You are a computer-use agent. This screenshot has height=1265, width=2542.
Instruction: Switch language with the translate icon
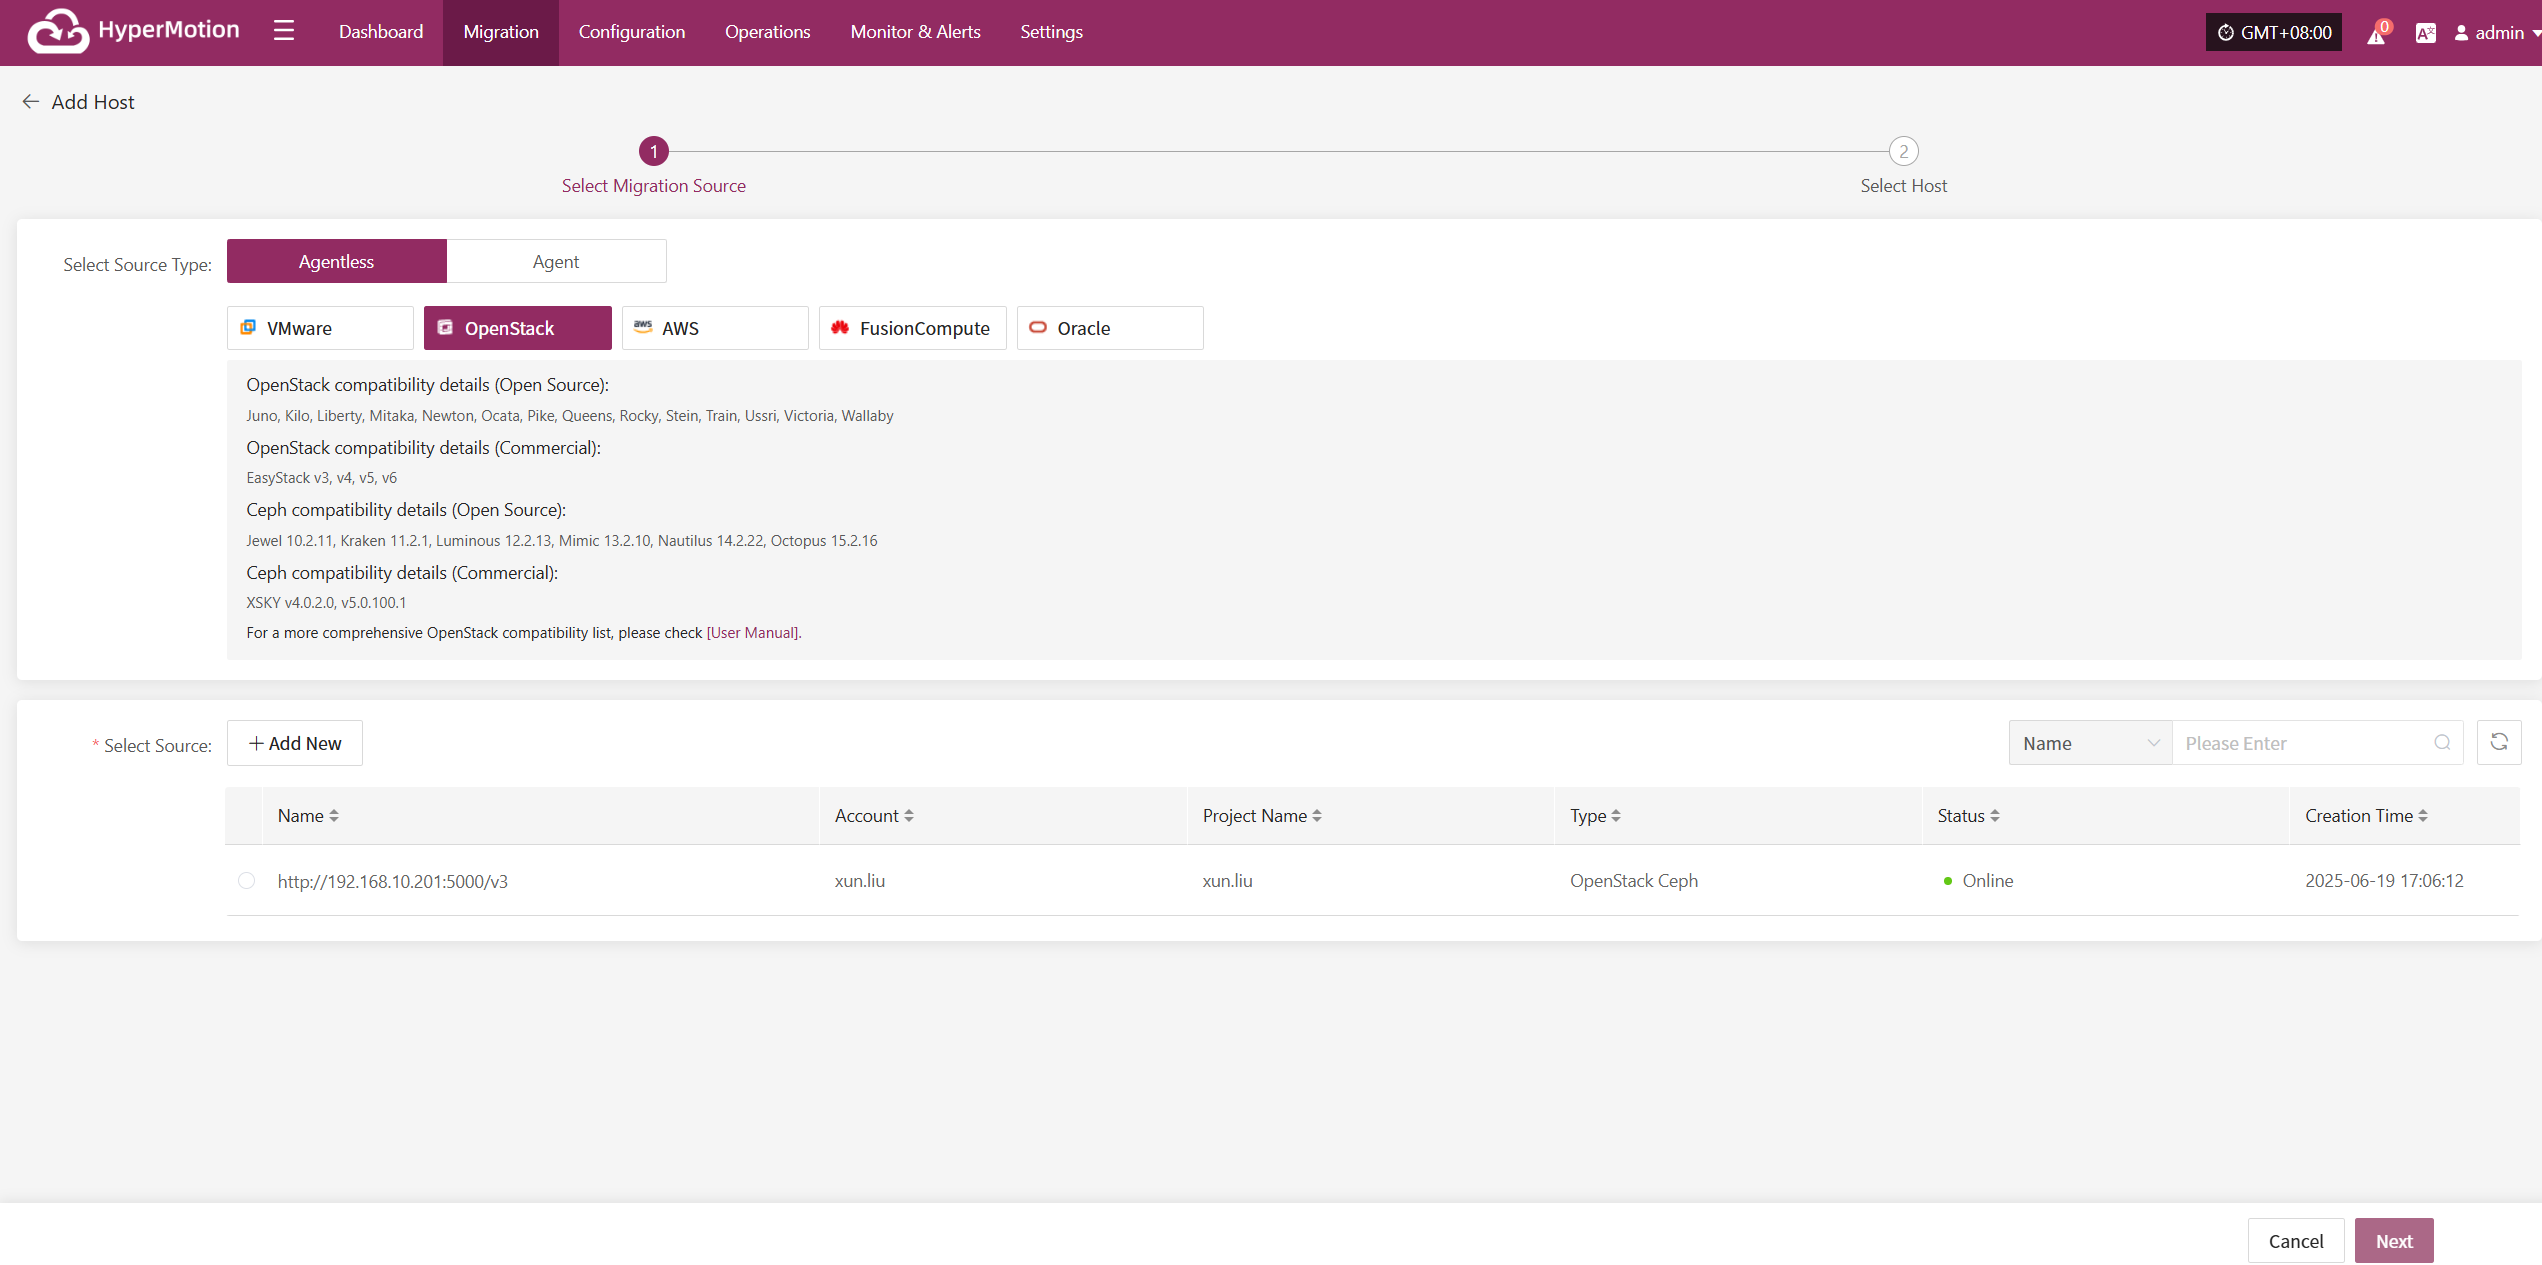[2425, 33]
